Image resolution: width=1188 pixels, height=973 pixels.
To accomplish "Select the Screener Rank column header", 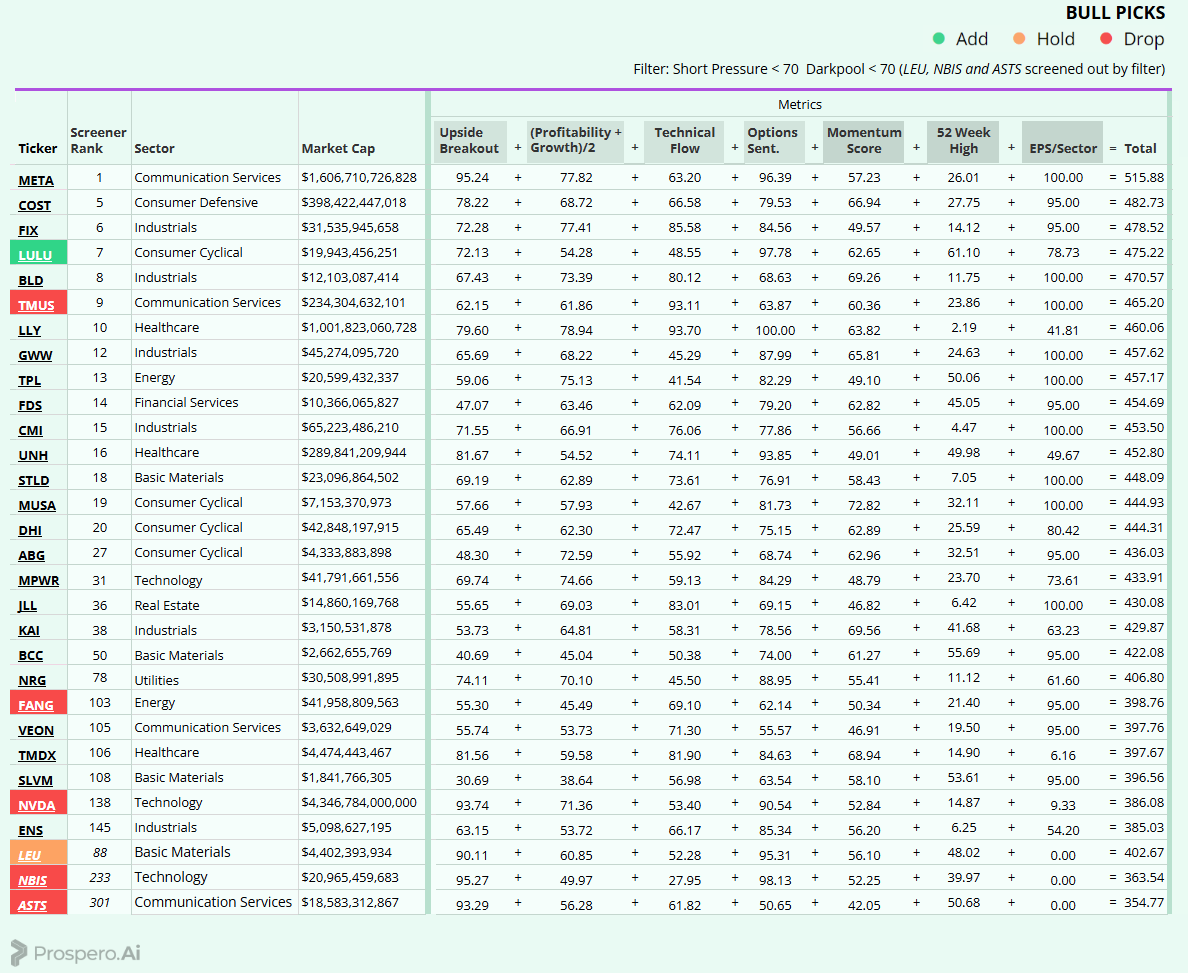I will click(98, 140).
